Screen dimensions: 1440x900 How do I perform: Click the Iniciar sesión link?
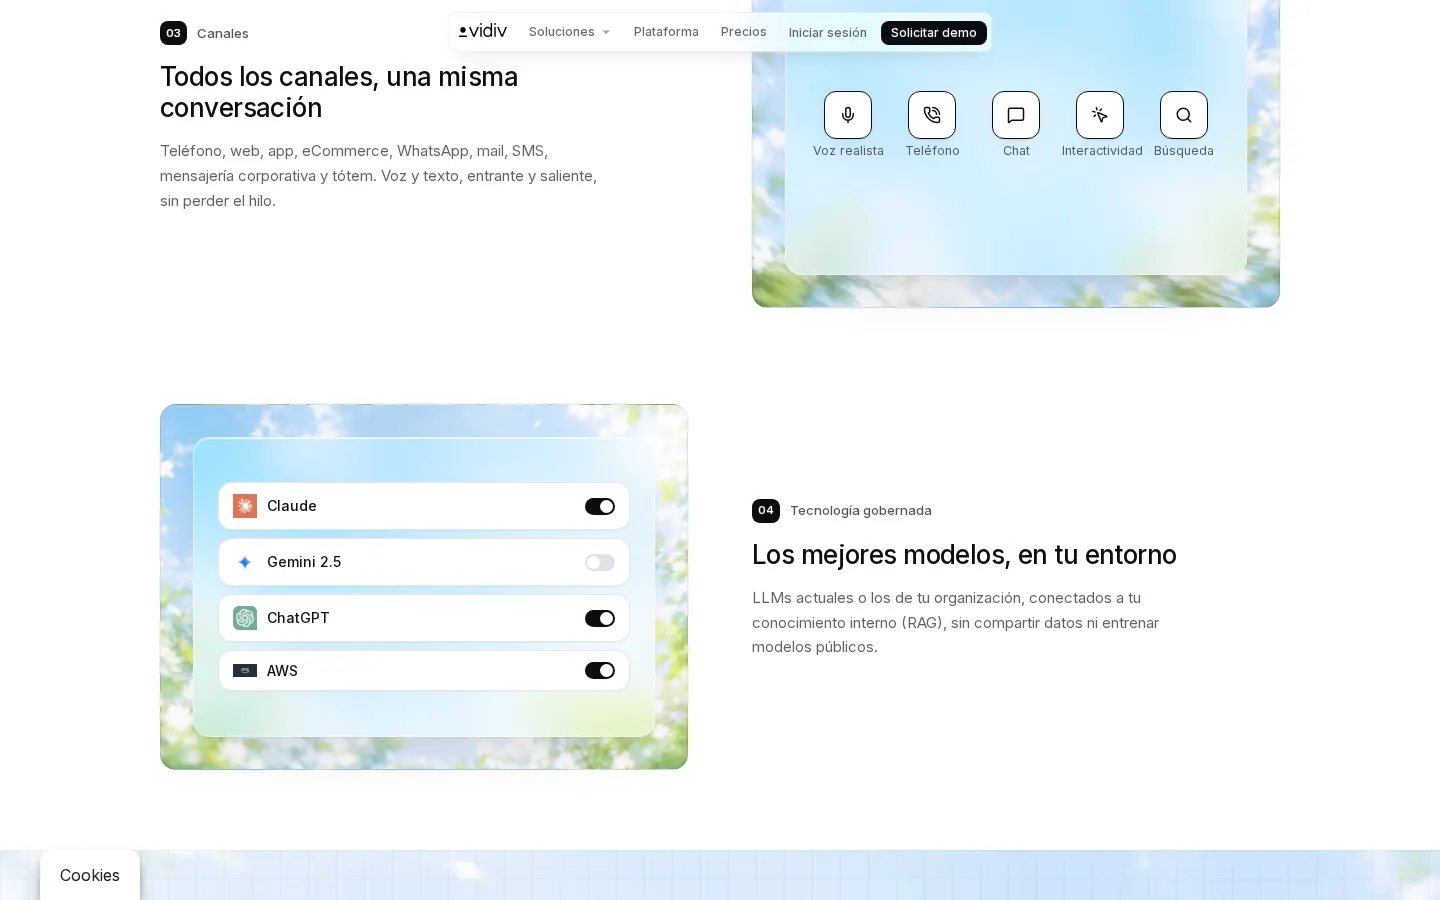[828, 33]
